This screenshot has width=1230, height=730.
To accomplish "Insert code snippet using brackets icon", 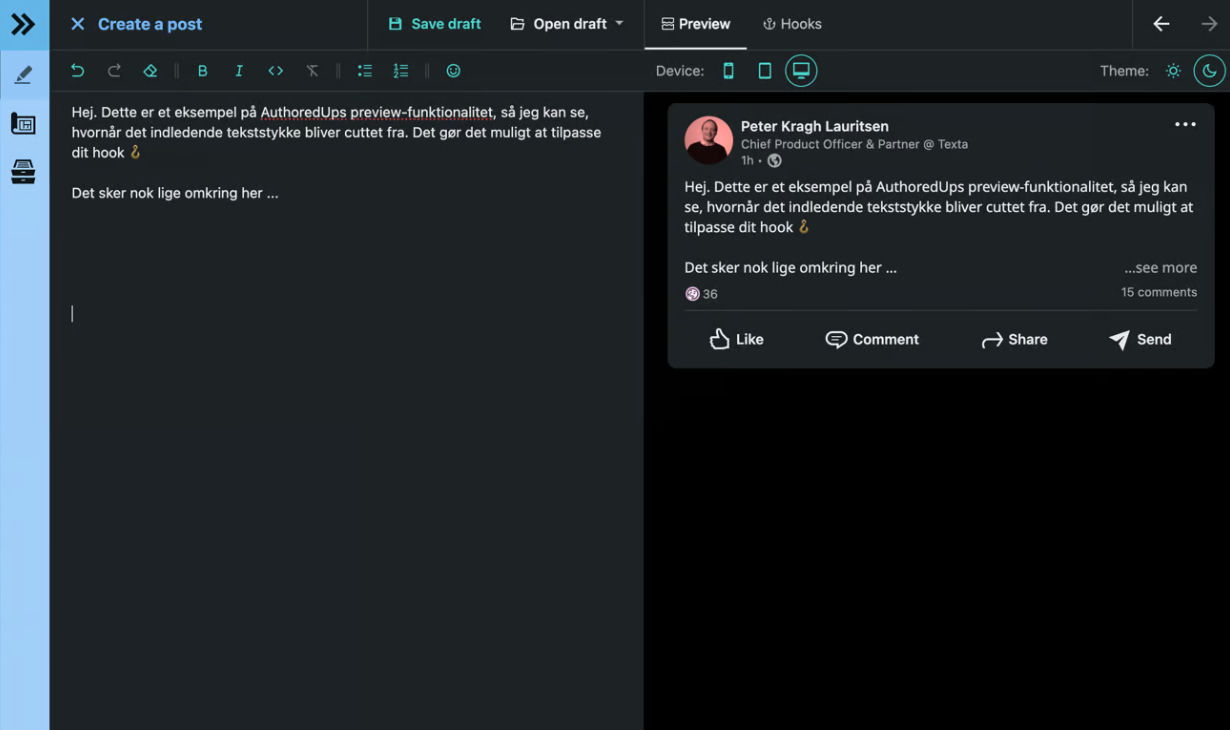I will [275, 71].
